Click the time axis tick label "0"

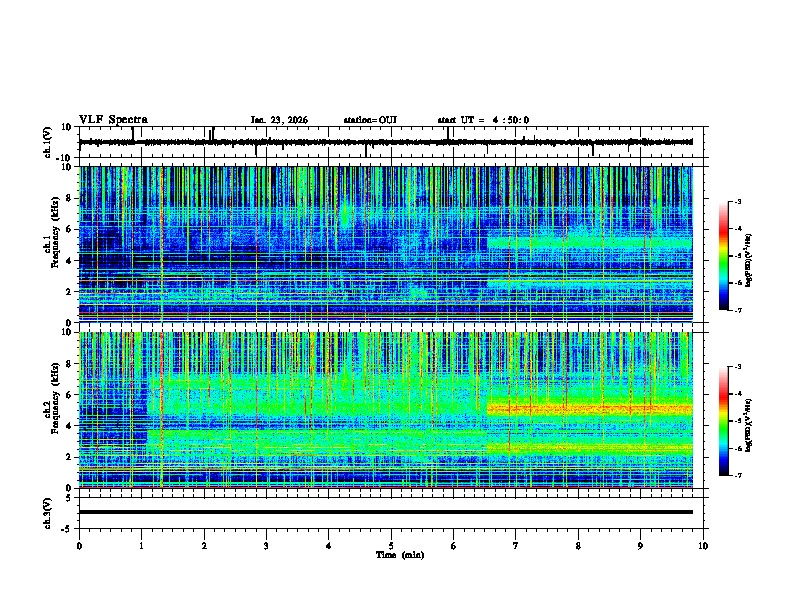(x=79, y=546)
